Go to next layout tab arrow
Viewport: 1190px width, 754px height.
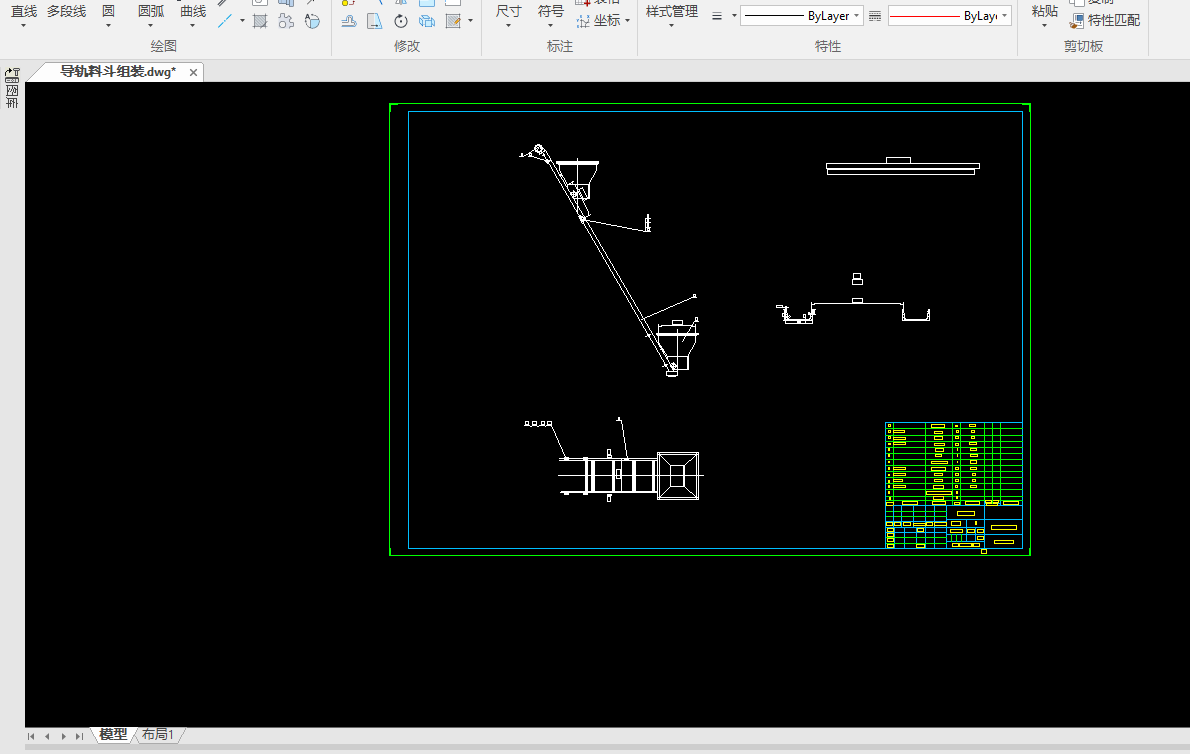[63, 736]
